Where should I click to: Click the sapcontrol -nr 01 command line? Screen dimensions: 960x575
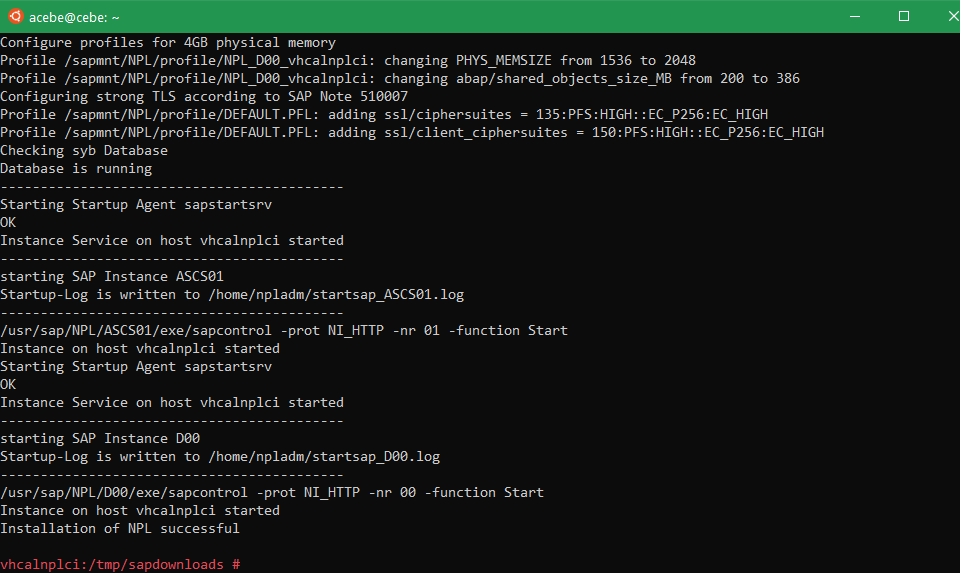click(284, 330)
